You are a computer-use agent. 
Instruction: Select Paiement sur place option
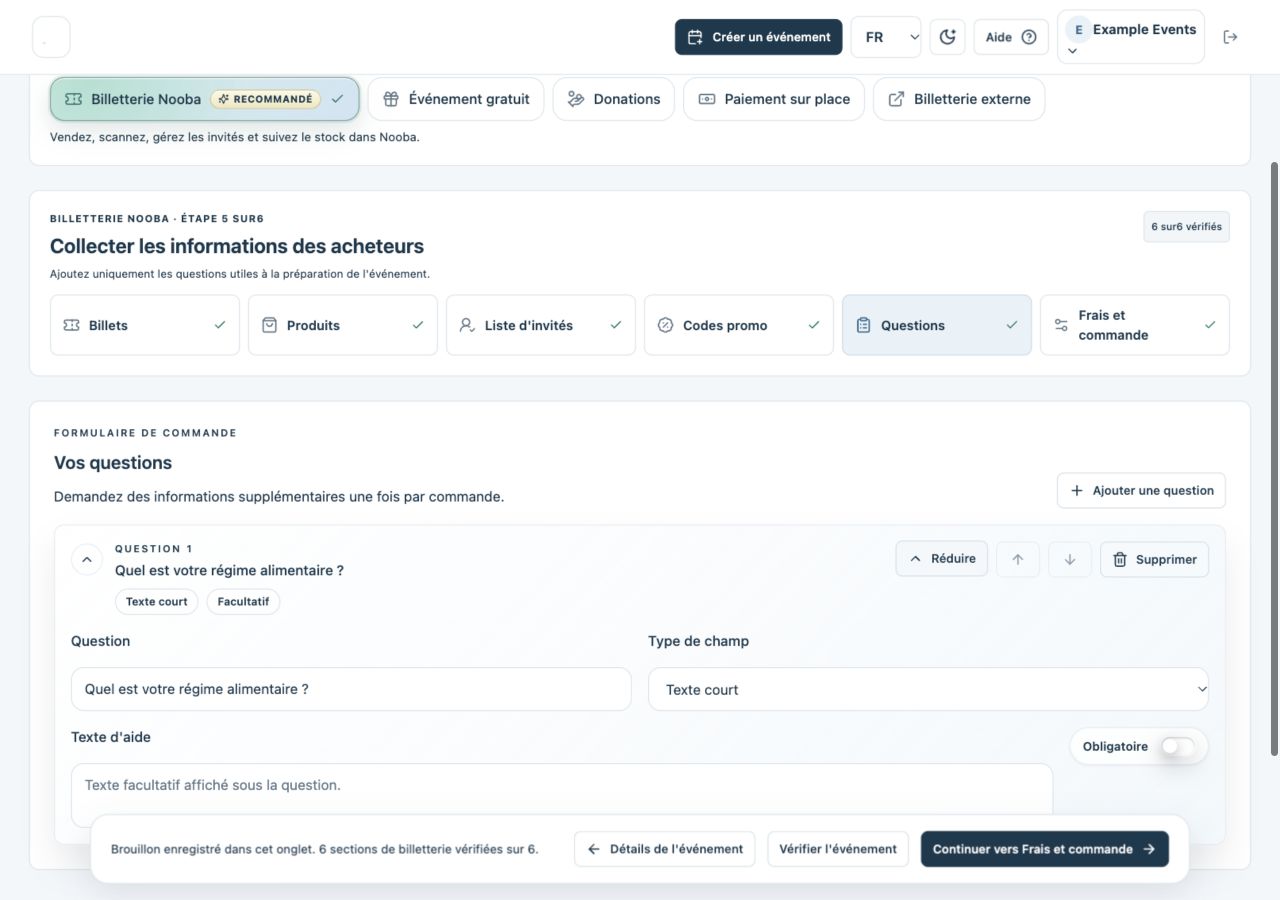click(x=774, y=99)
